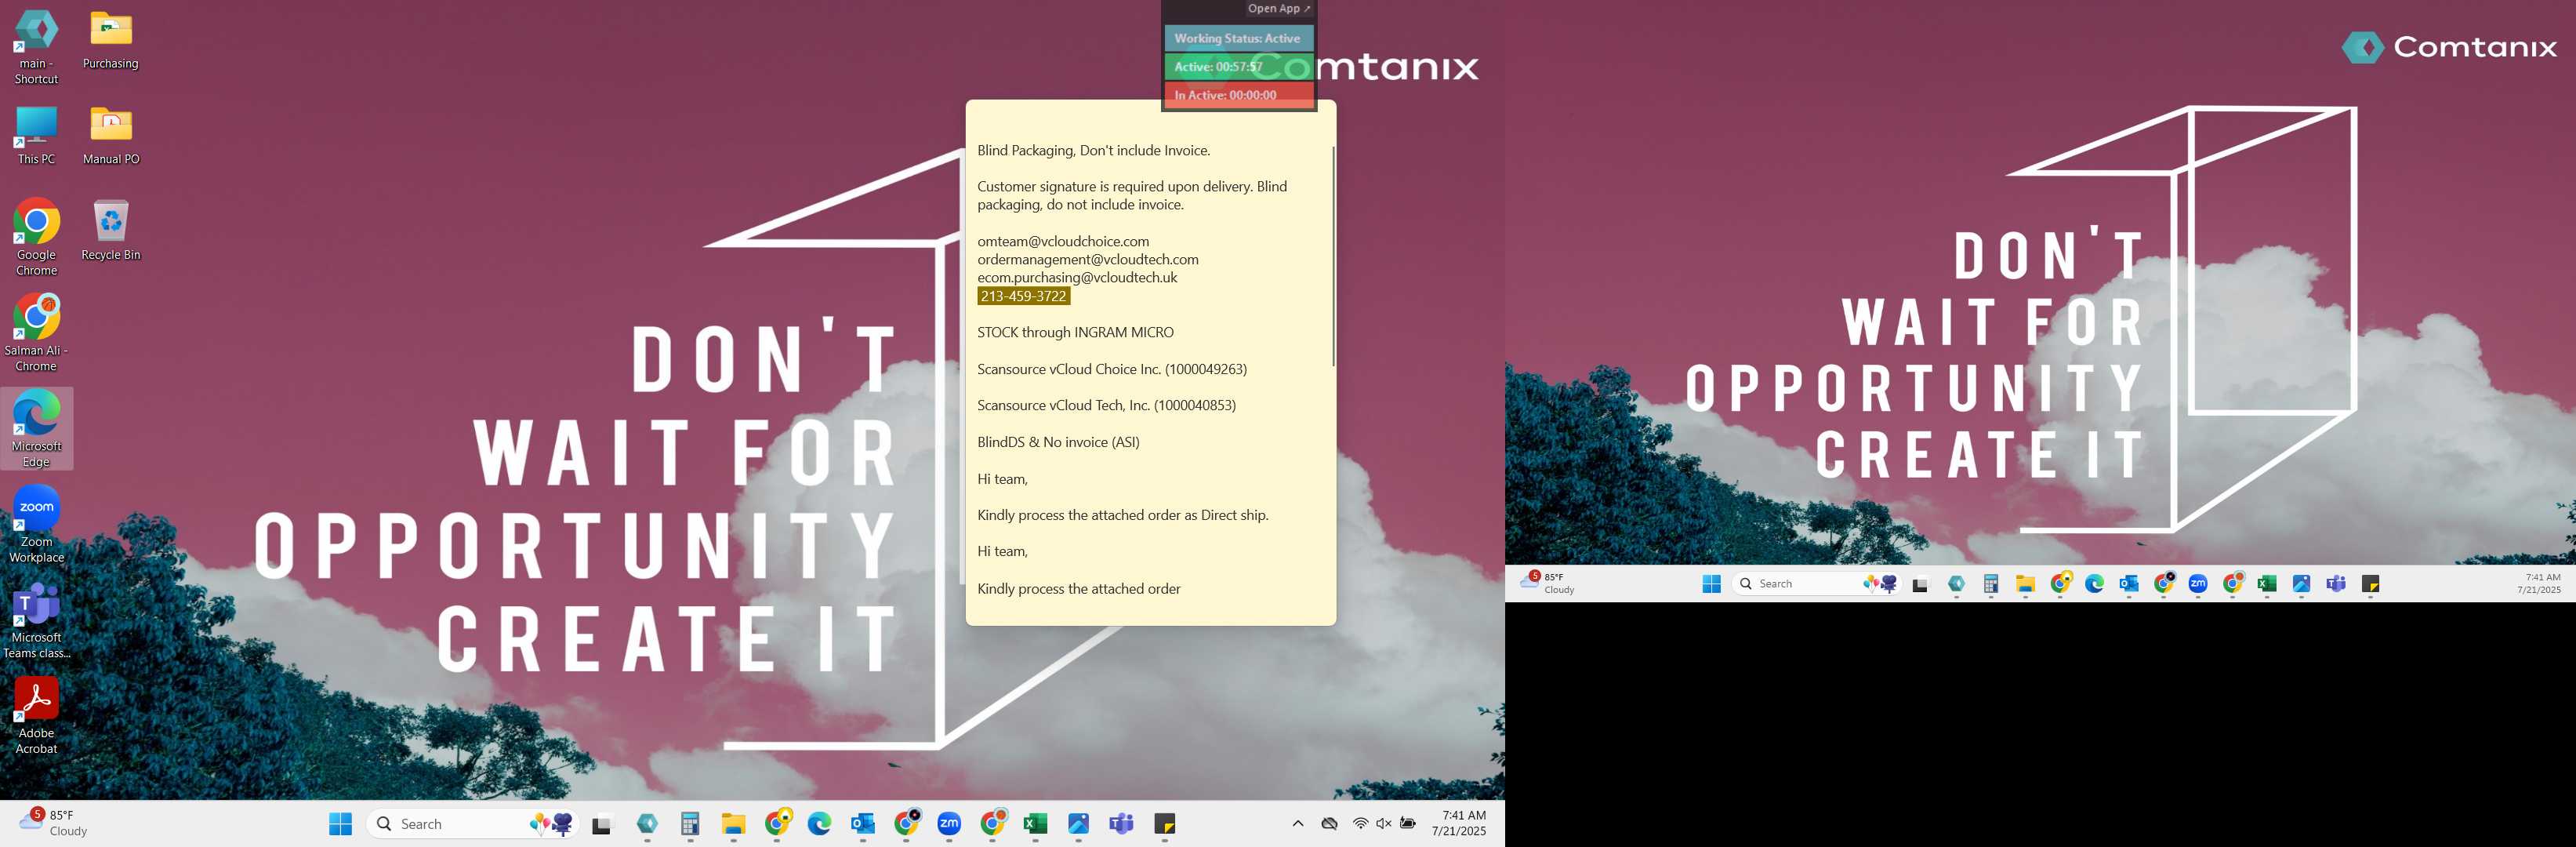Open Microsoft Edge from the main taskbar
2576x847 pixels.
(820, 824)
